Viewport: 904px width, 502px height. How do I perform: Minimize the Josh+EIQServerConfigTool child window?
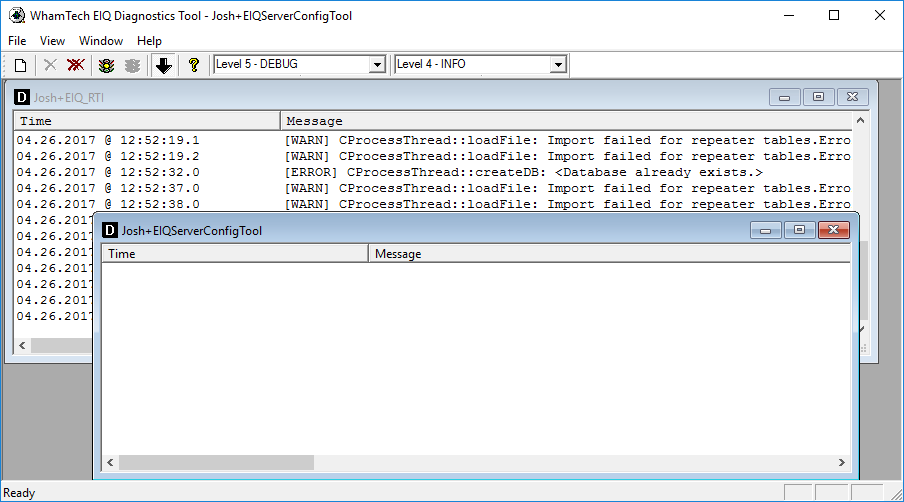pyautogui.click(x=766, y=230)
